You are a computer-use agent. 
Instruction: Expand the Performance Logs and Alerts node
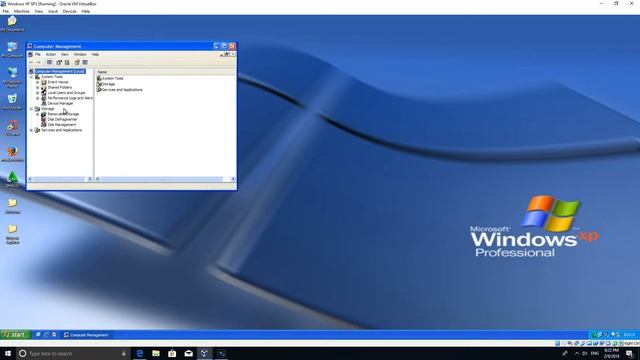tap(38, 98)
